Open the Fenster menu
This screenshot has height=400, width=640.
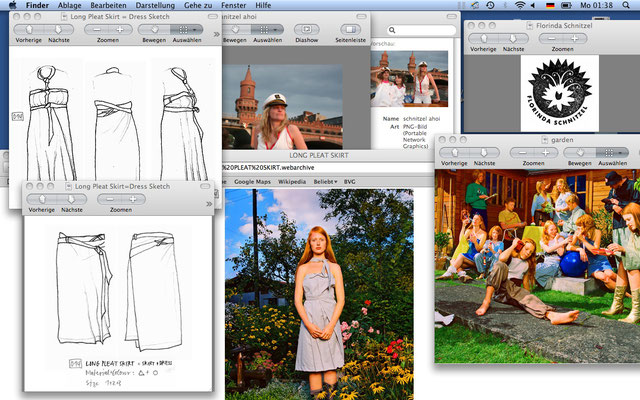click(x=233, y=5)
